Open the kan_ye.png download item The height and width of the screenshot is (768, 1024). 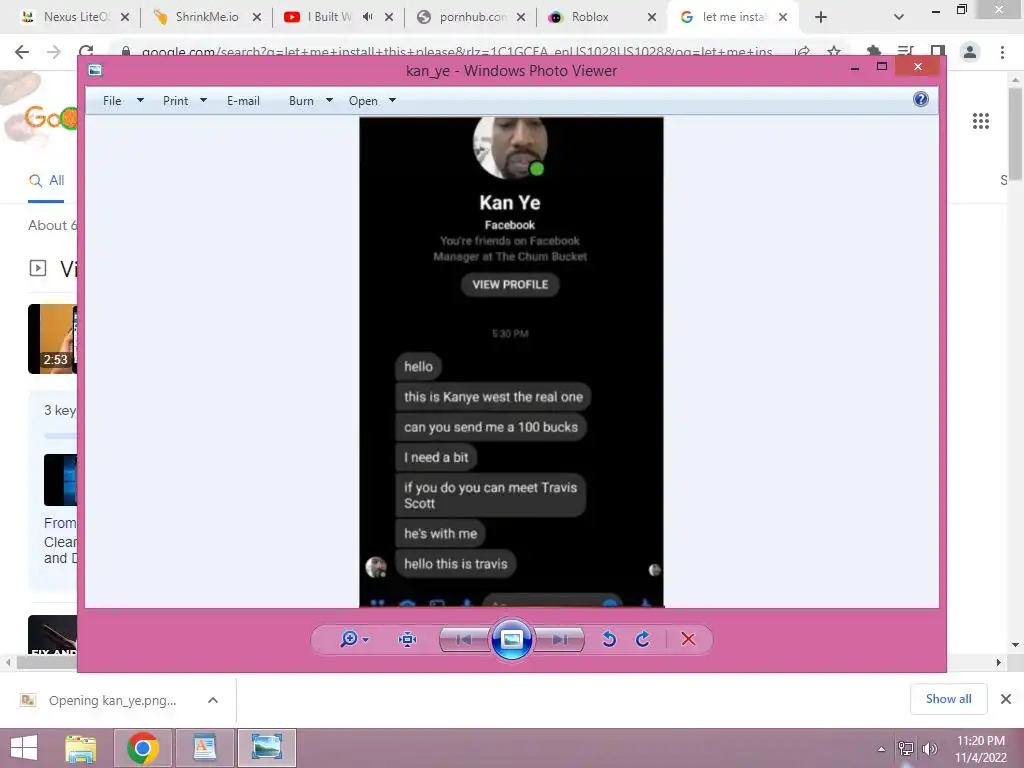[112, 700]
